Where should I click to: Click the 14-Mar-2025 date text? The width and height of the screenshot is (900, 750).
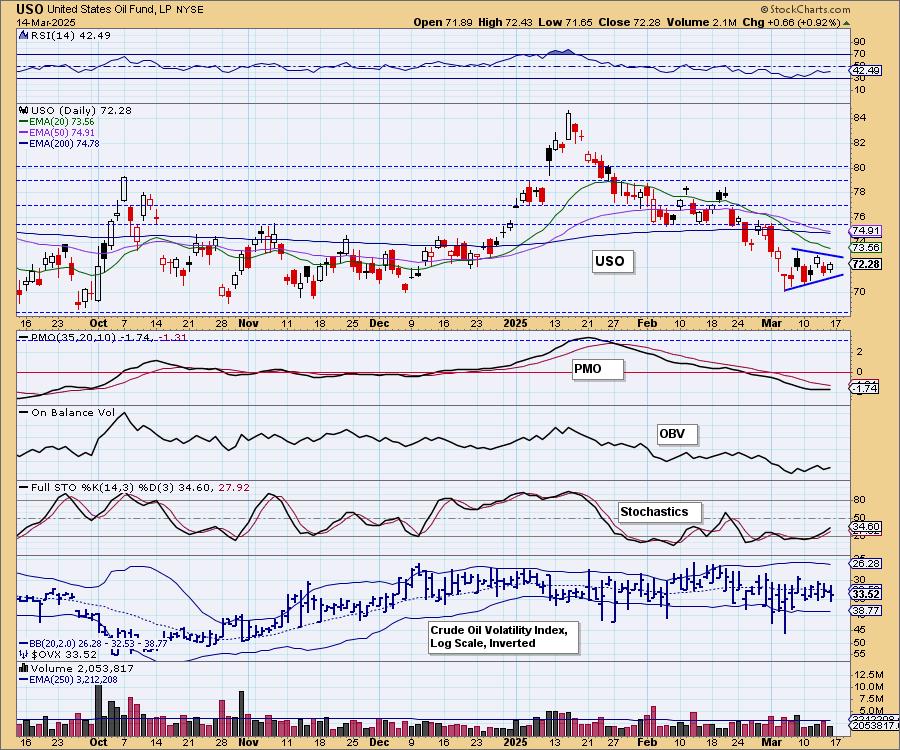pos(44,22)
